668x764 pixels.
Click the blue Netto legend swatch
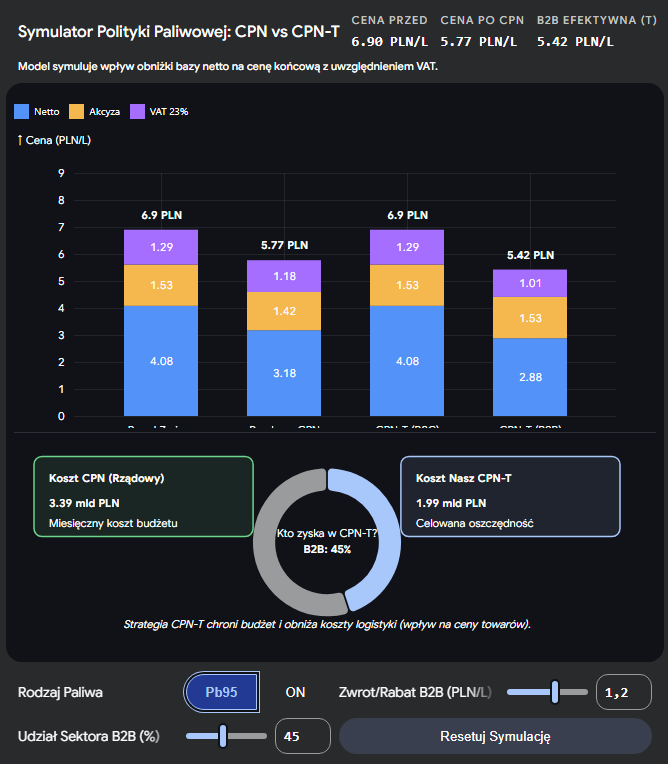pyautogui.click(x=21, y=112)
